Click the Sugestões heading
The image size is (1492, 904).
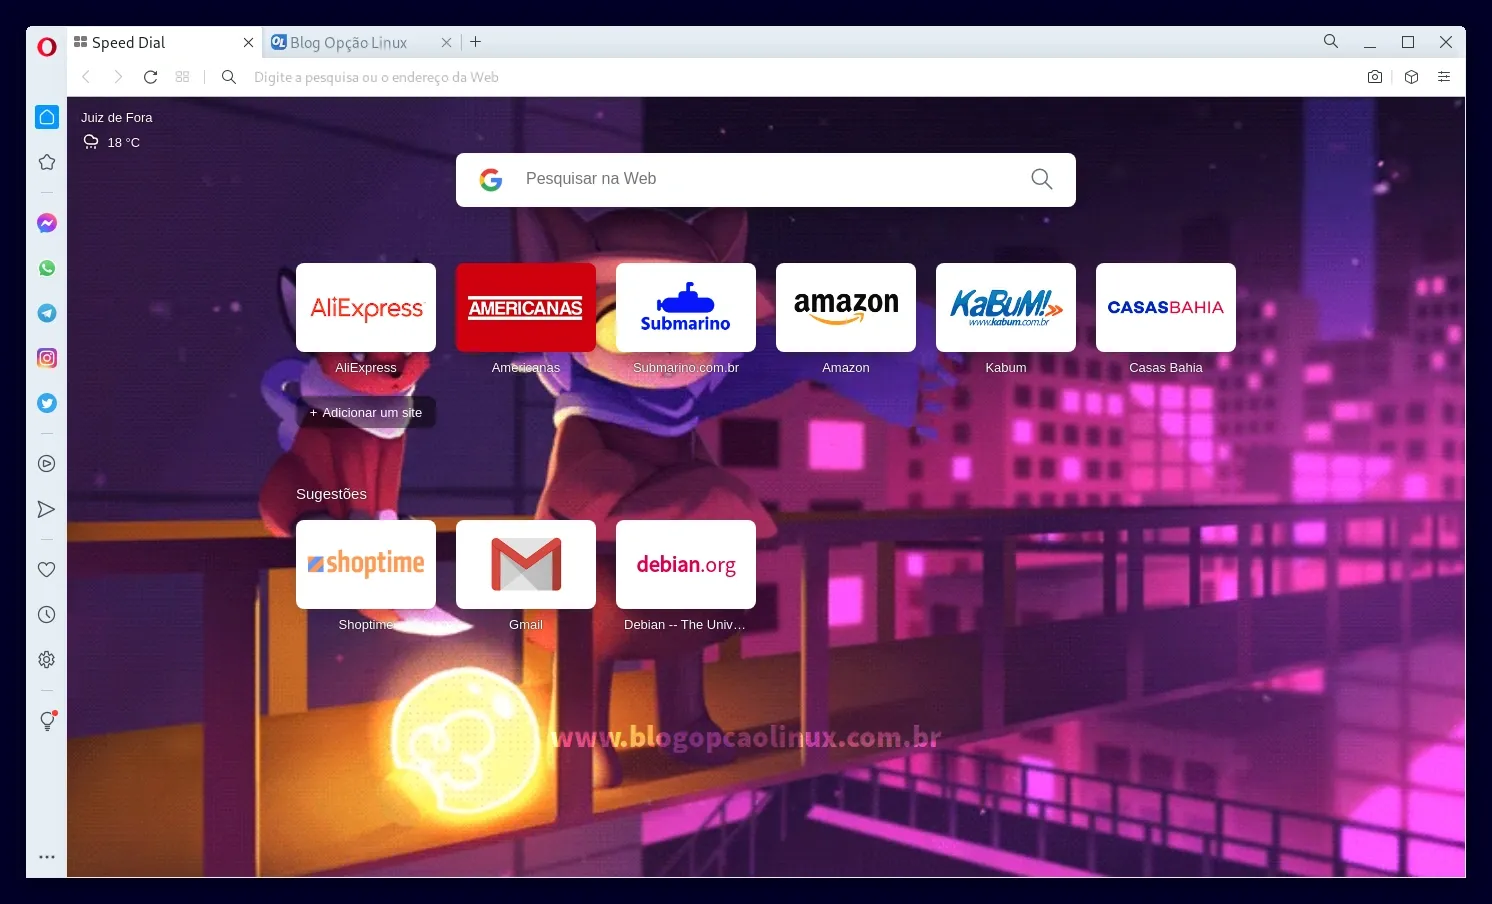pos(331,494)
